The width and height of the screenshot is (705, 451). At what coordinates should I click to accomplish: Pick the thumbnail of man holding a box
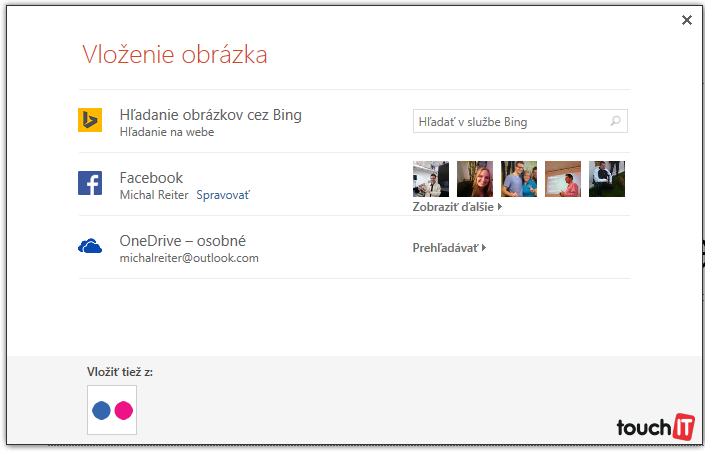pyautogui.click(x=431, y=179)
